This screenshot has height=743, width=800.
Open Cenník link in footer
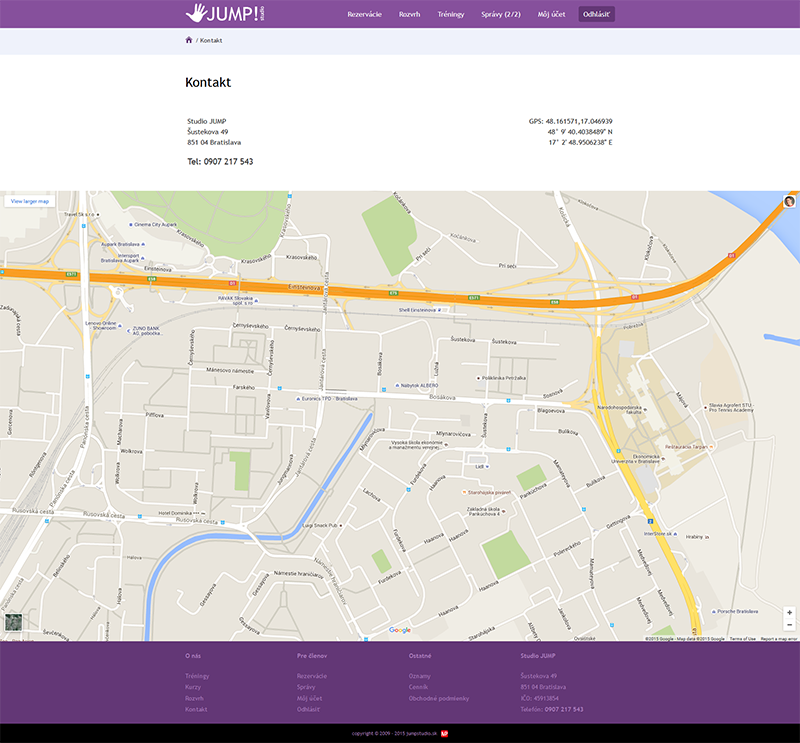[x=418, y=687]
